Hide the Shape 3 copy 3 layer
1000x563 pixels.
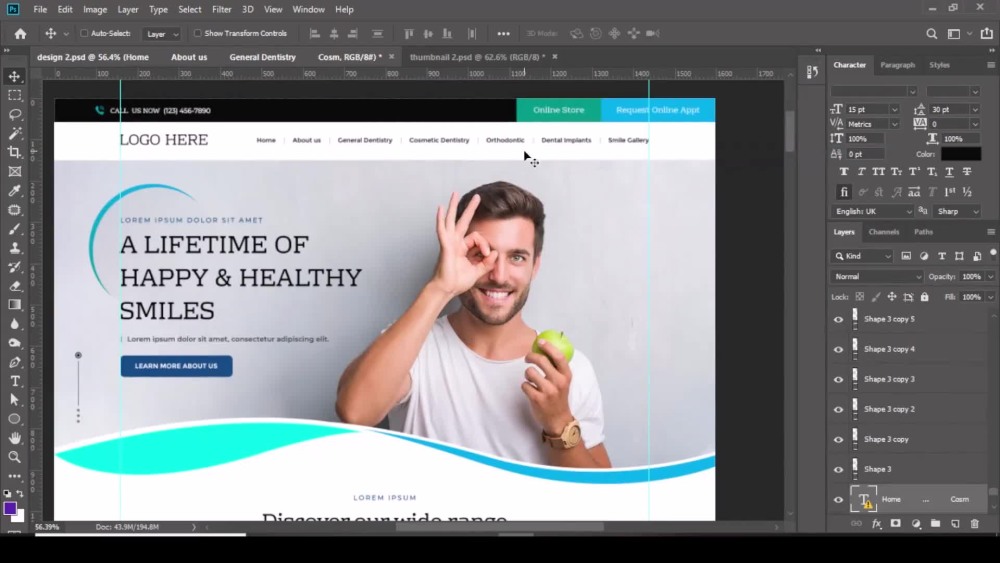click(x=838, y=379)
